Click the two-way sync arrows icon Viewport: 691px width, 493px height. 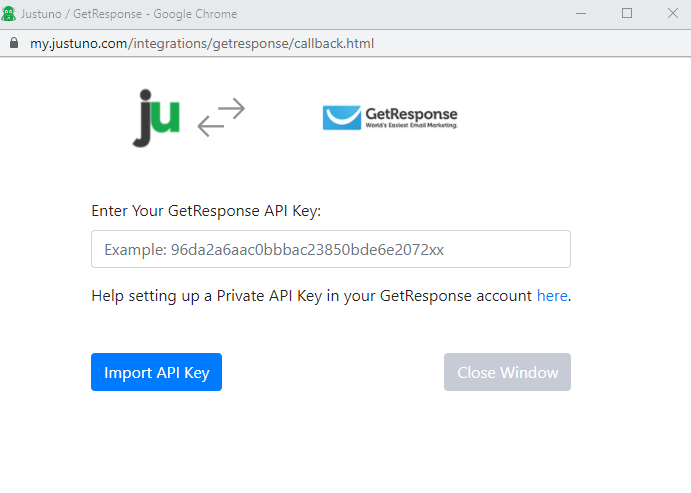[221, 117]
